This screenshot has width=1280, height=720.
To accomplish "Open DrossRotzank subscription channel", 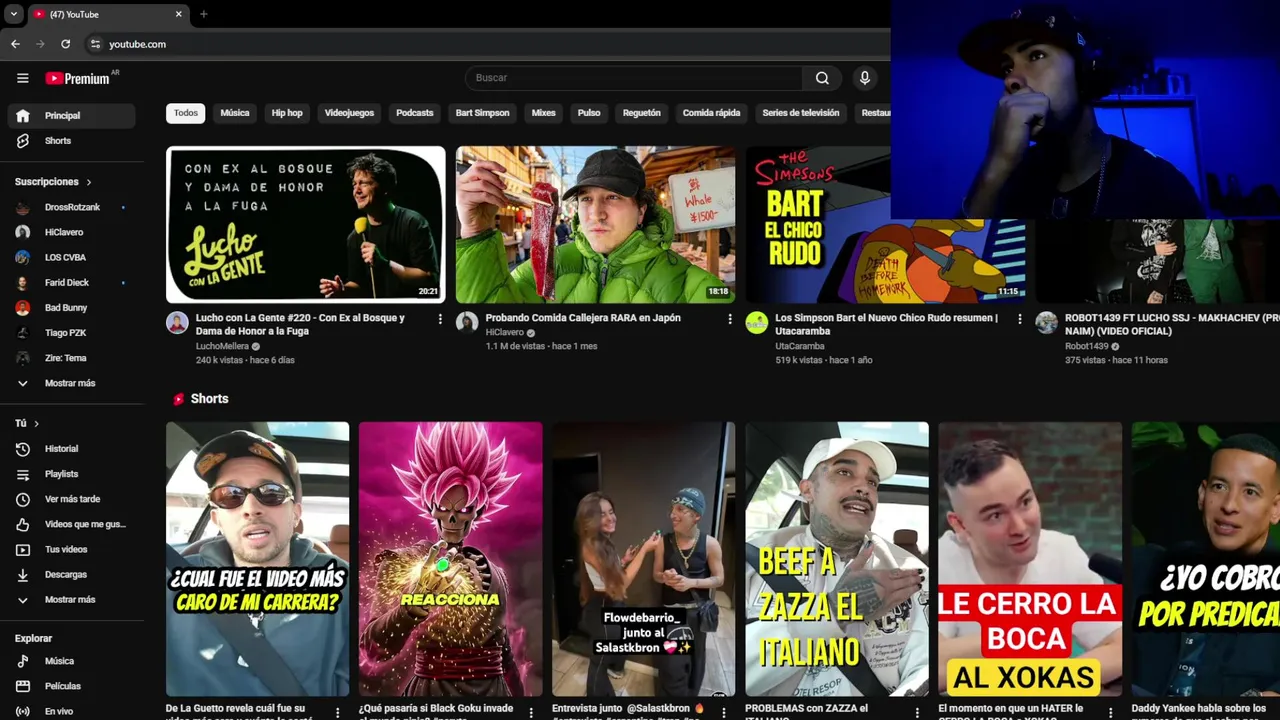I will [x=70, y=207].
